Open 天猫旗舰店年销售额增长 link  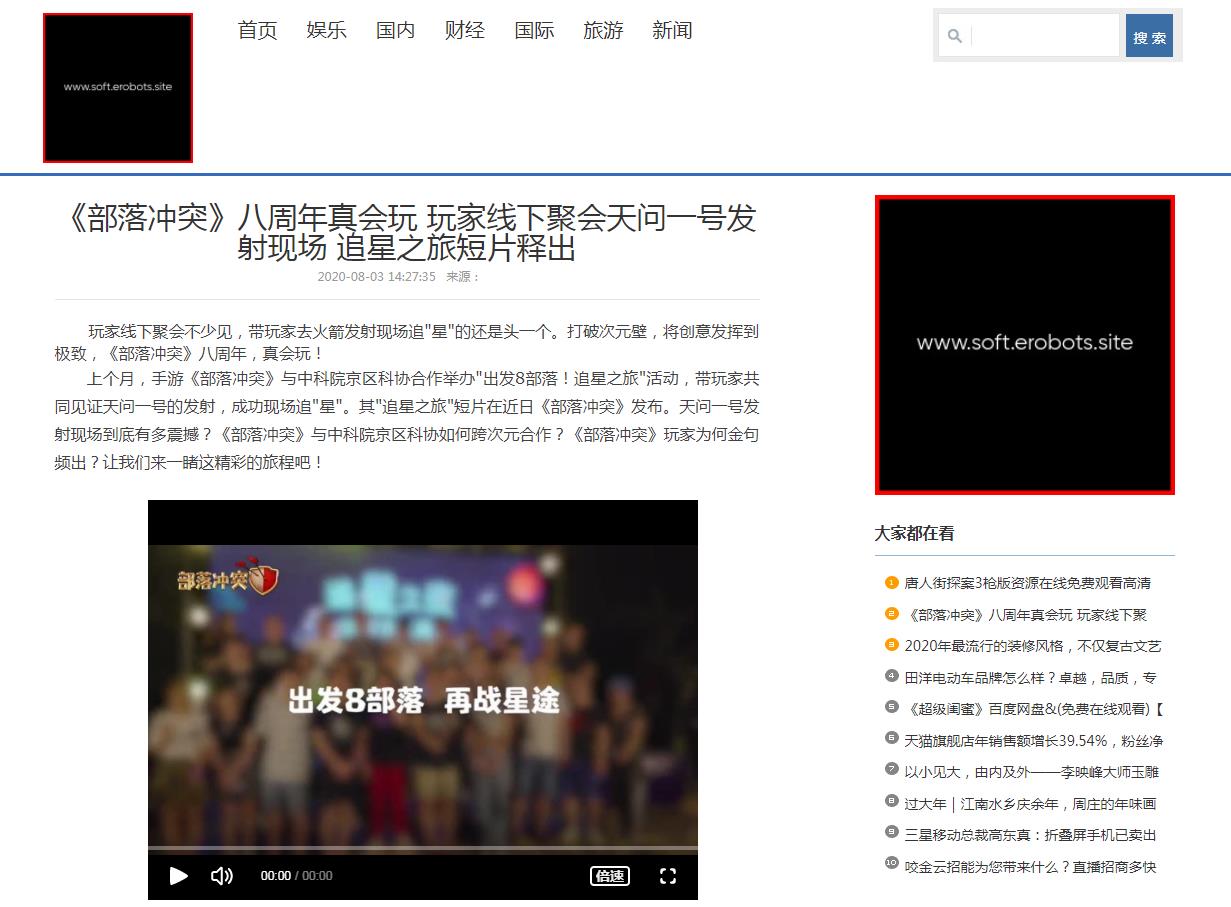click(x=1033, y=741)
